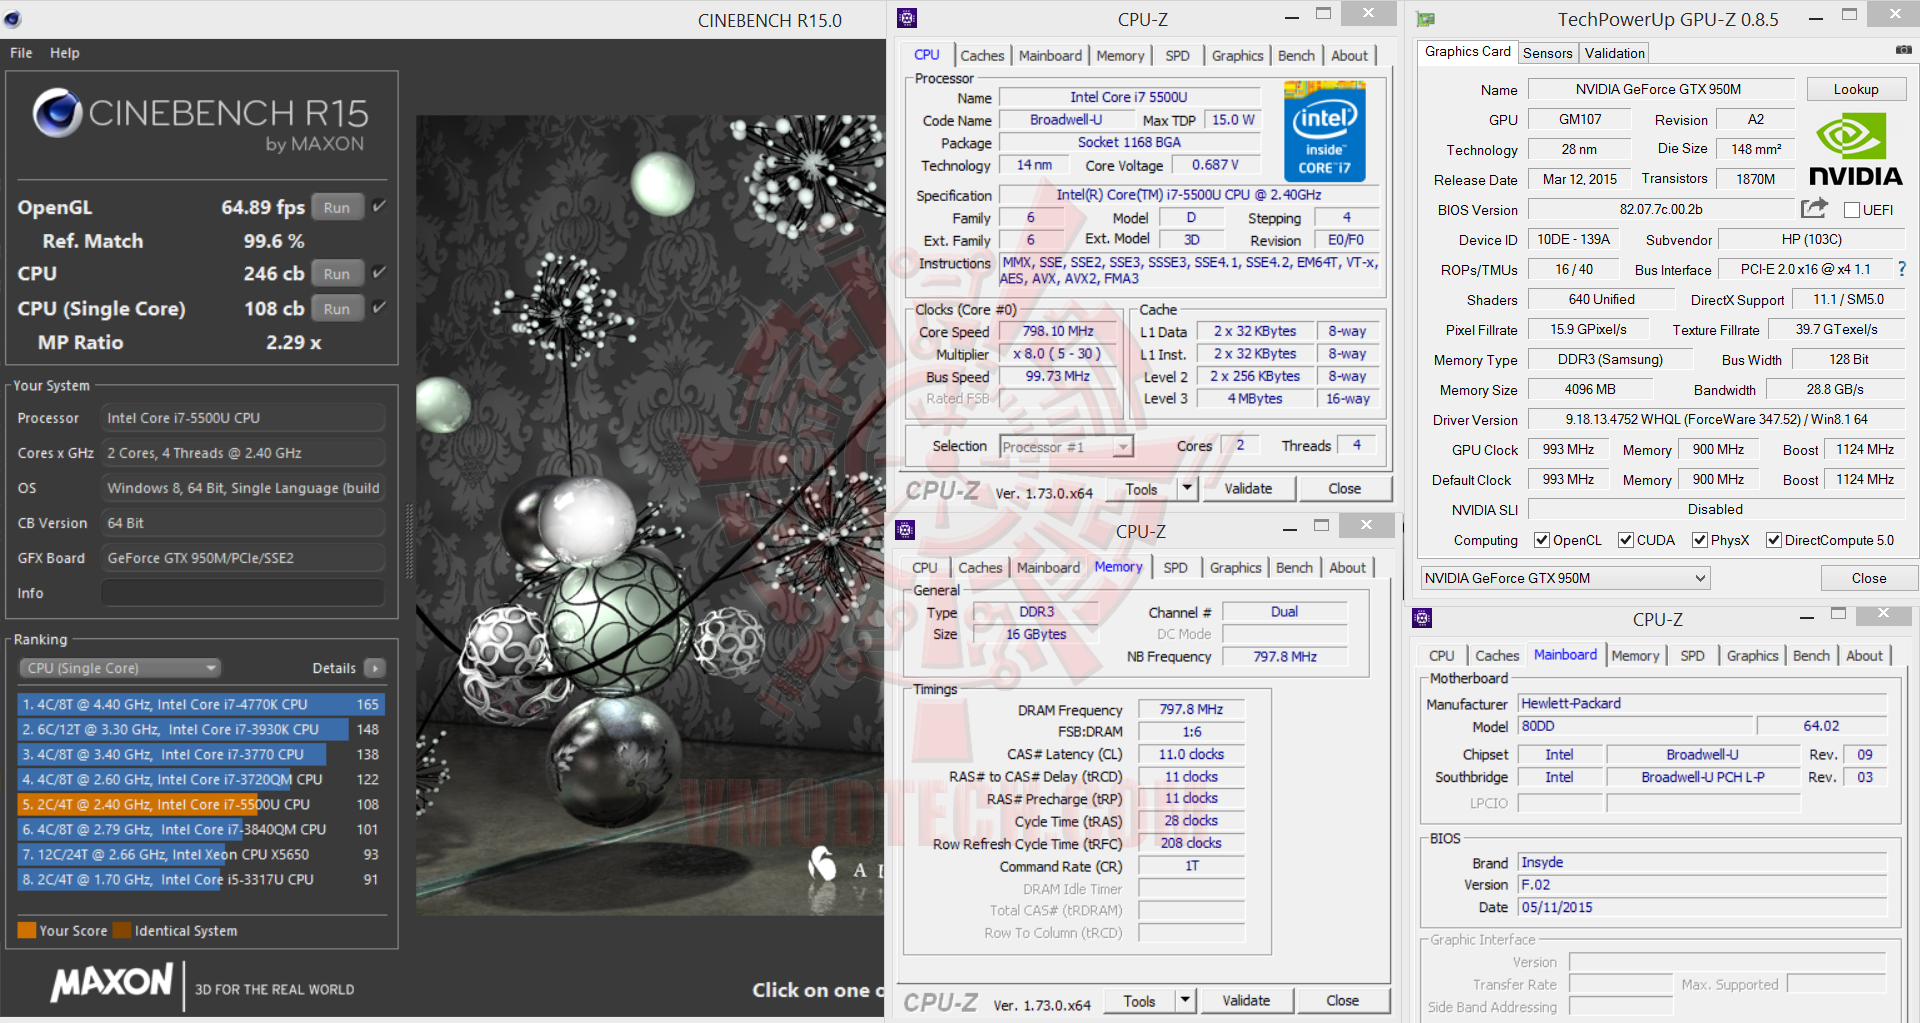Run the OpenGL benchmark test
Image resolution: width=1920 pixels, height=1023 pixels.
[x=337, y=208]
